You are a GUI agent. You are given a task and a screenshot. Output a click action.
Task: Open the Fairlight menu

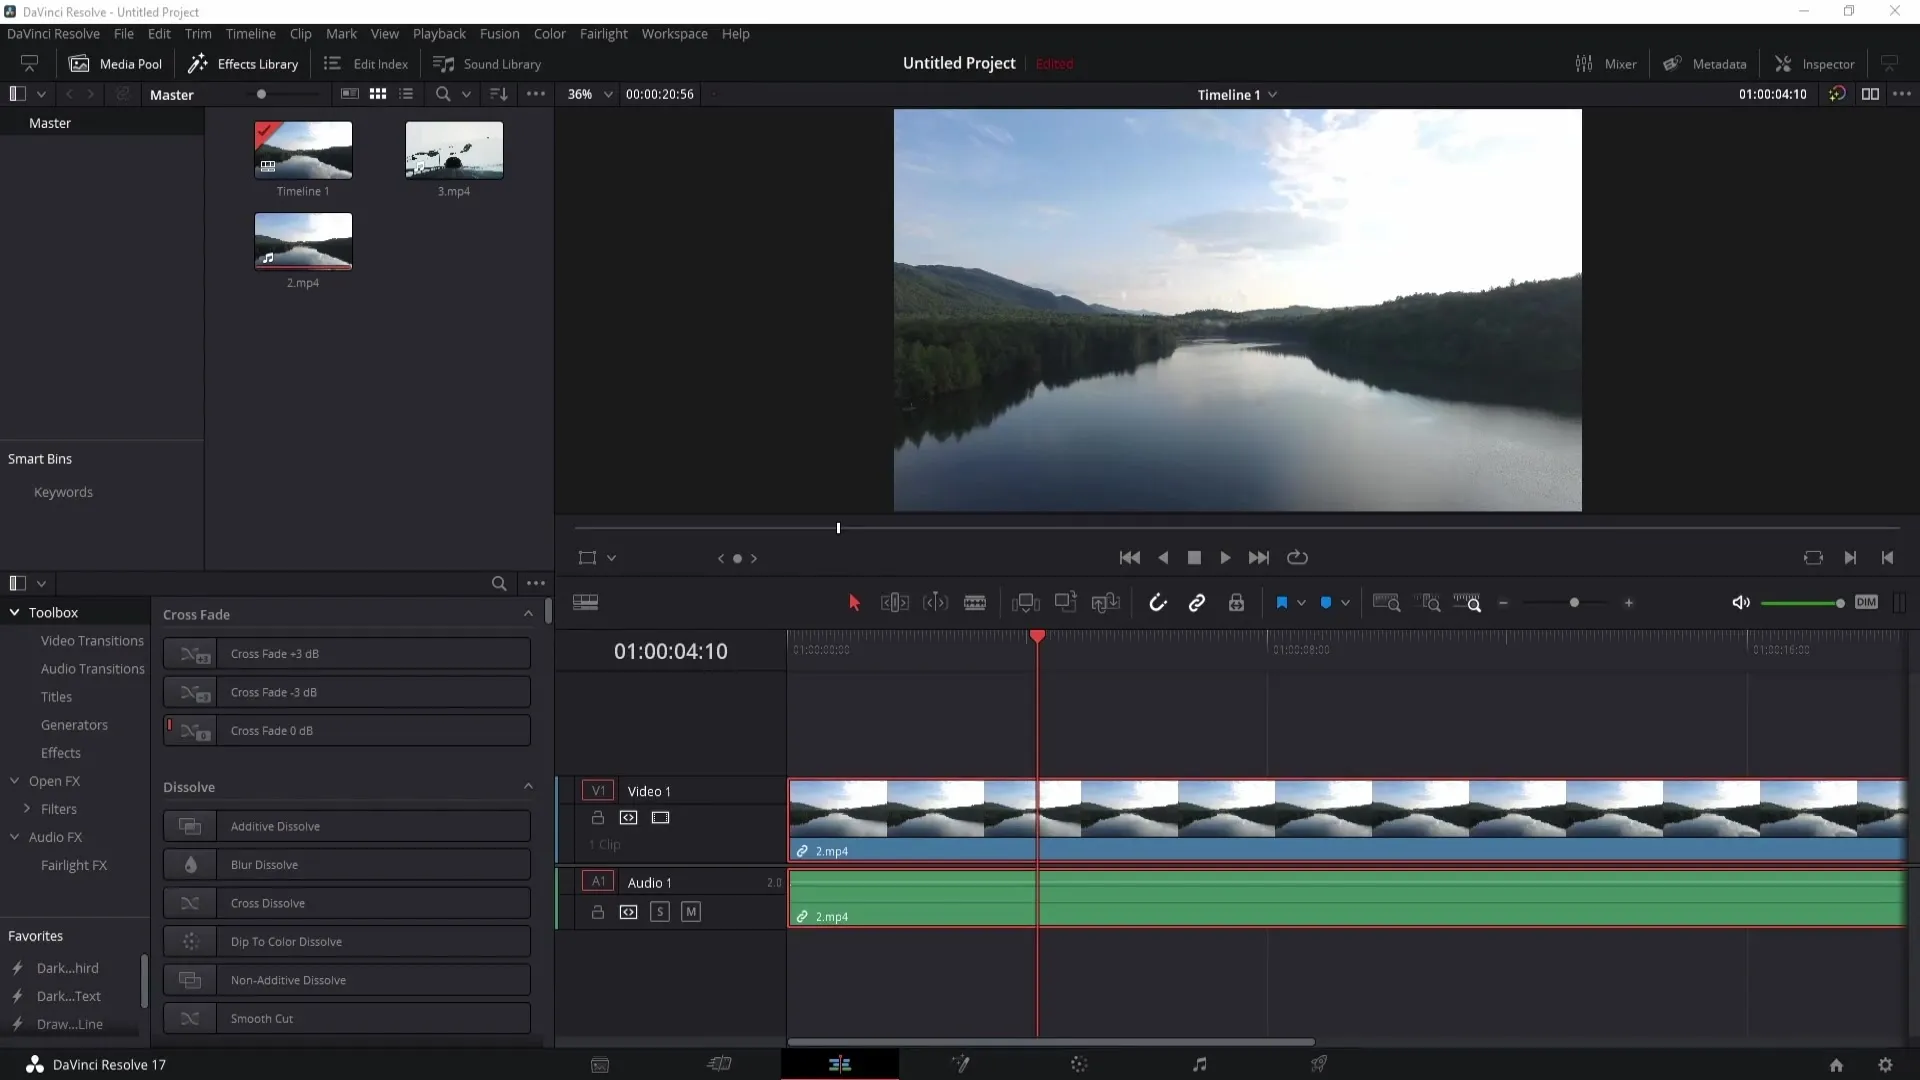coord(603,33)
